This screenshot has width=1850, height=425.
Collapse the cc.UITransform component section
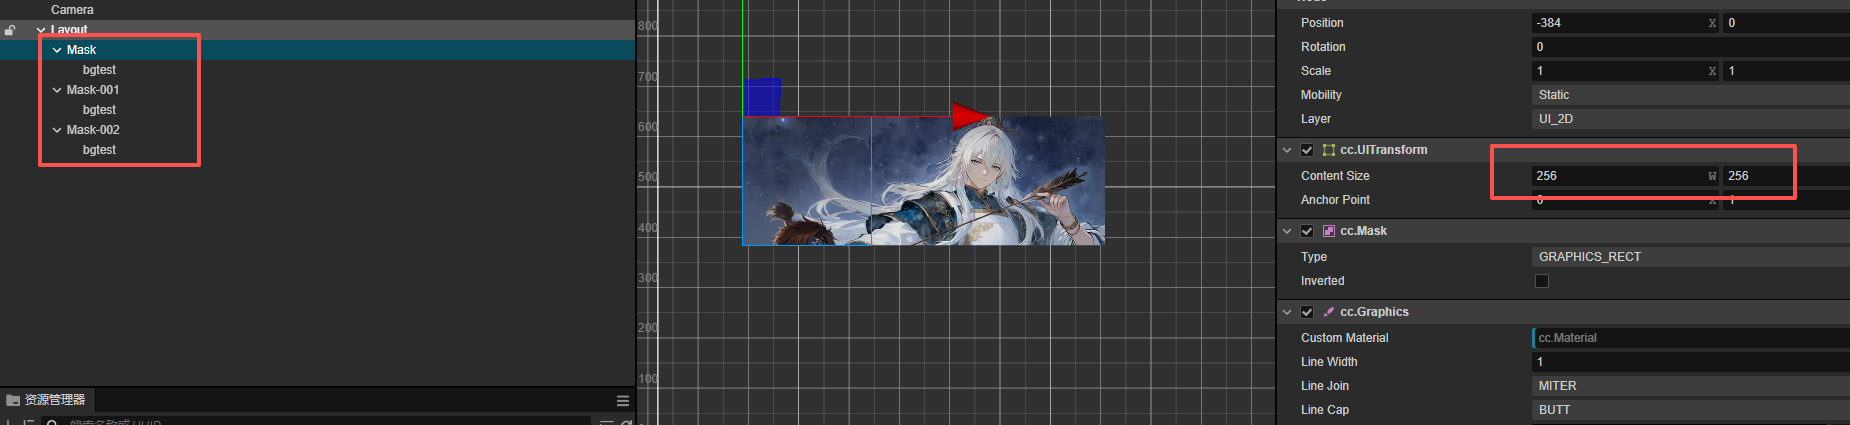click(1287, 150)
